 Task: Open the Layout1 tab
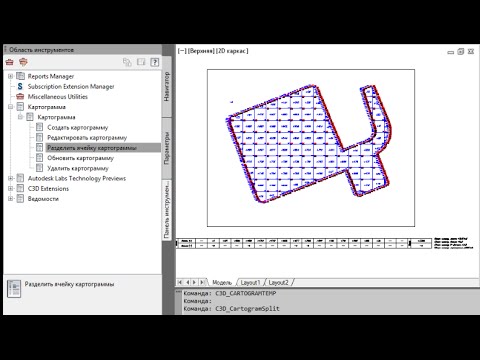[x=250, y=283]
